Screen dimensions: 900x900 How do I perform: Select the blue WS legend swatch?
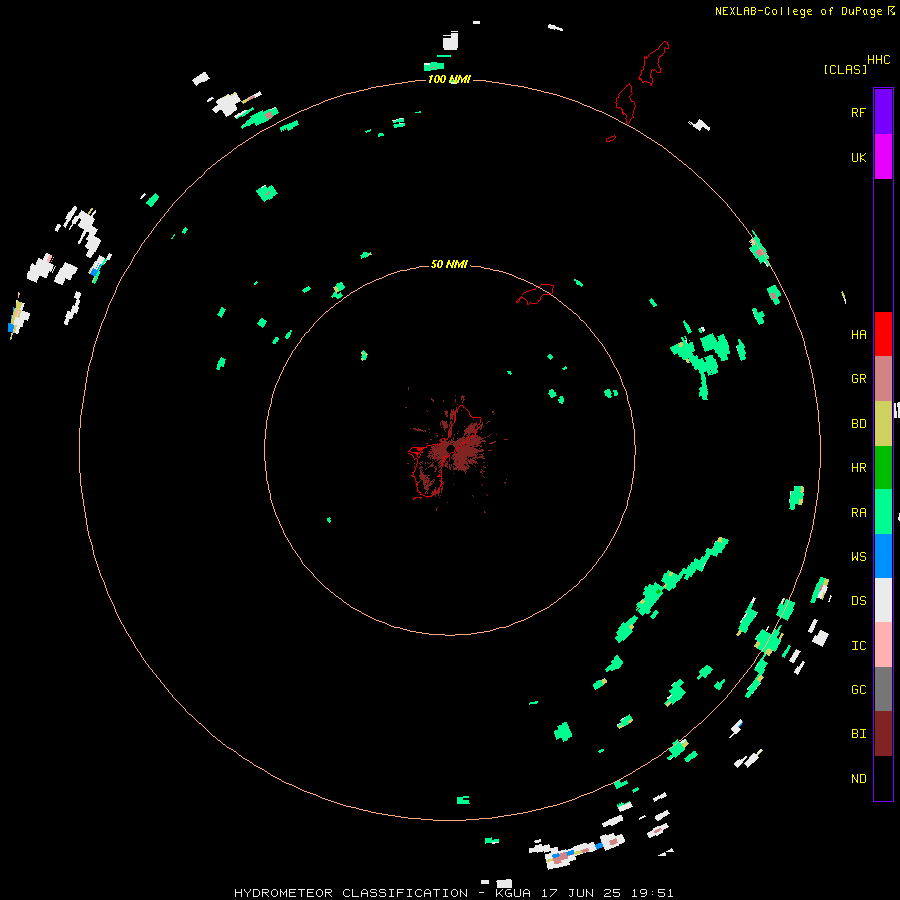coord(883,556)
